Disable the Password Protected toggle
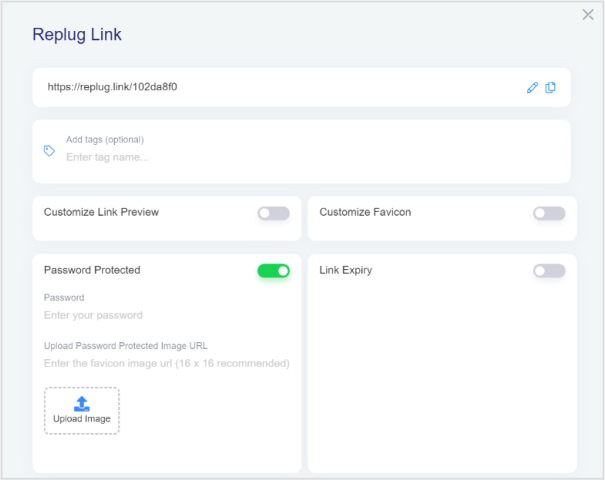The height and width of the screenshot is (480, 605). [274, 271]
